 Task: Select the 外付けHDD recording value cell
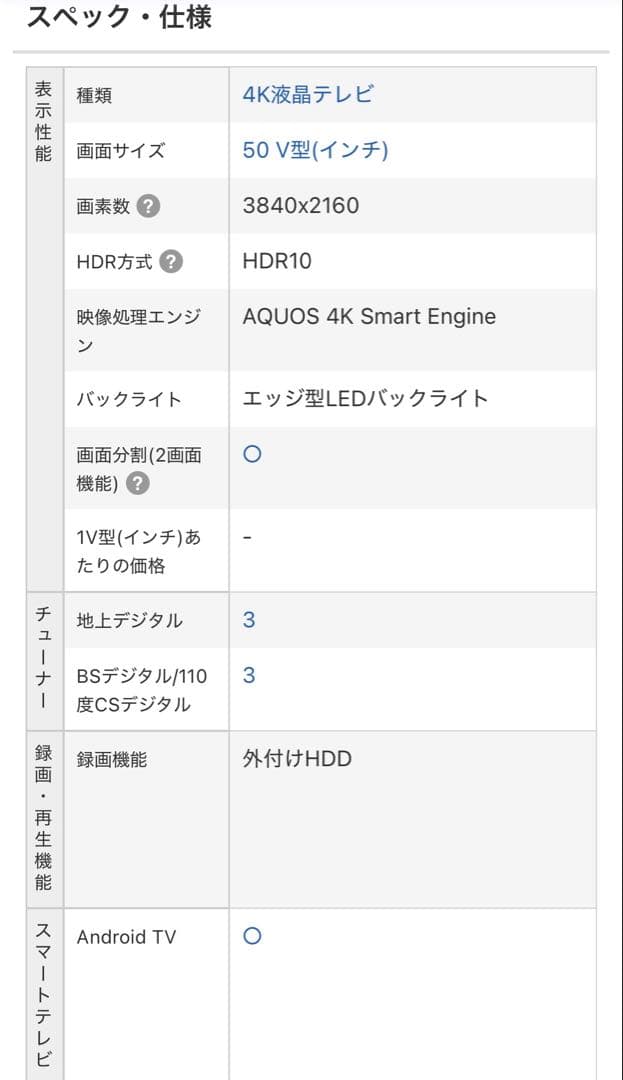[x=294, y=757]
